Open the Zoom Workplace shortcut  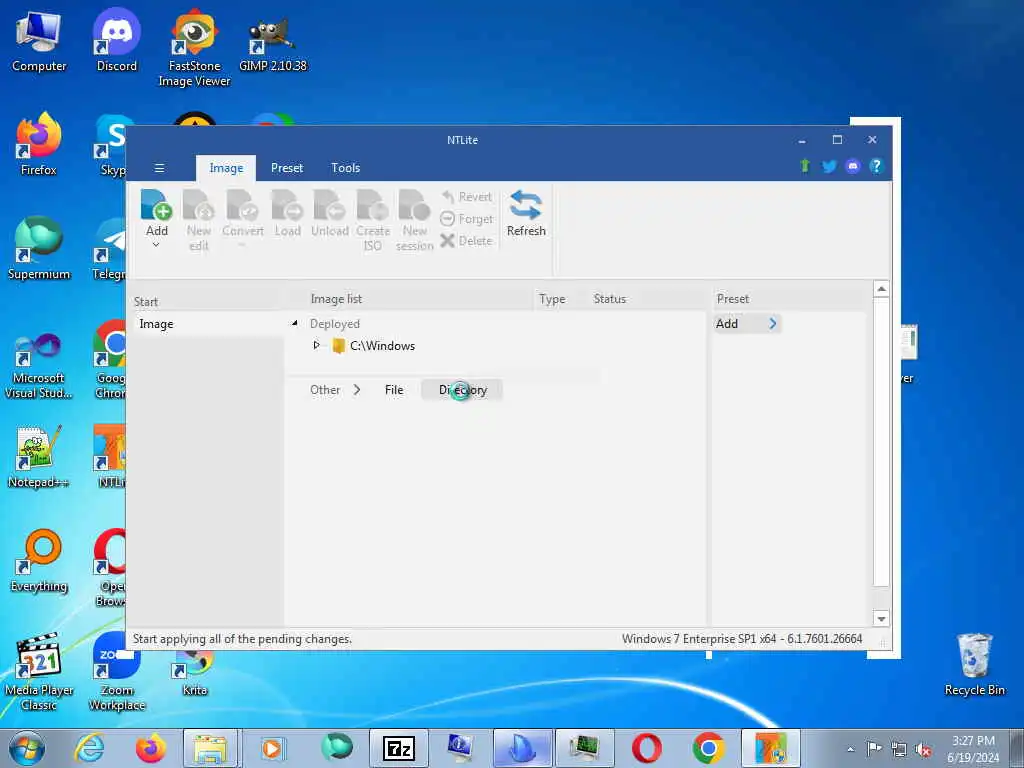[x=116, y=673]
